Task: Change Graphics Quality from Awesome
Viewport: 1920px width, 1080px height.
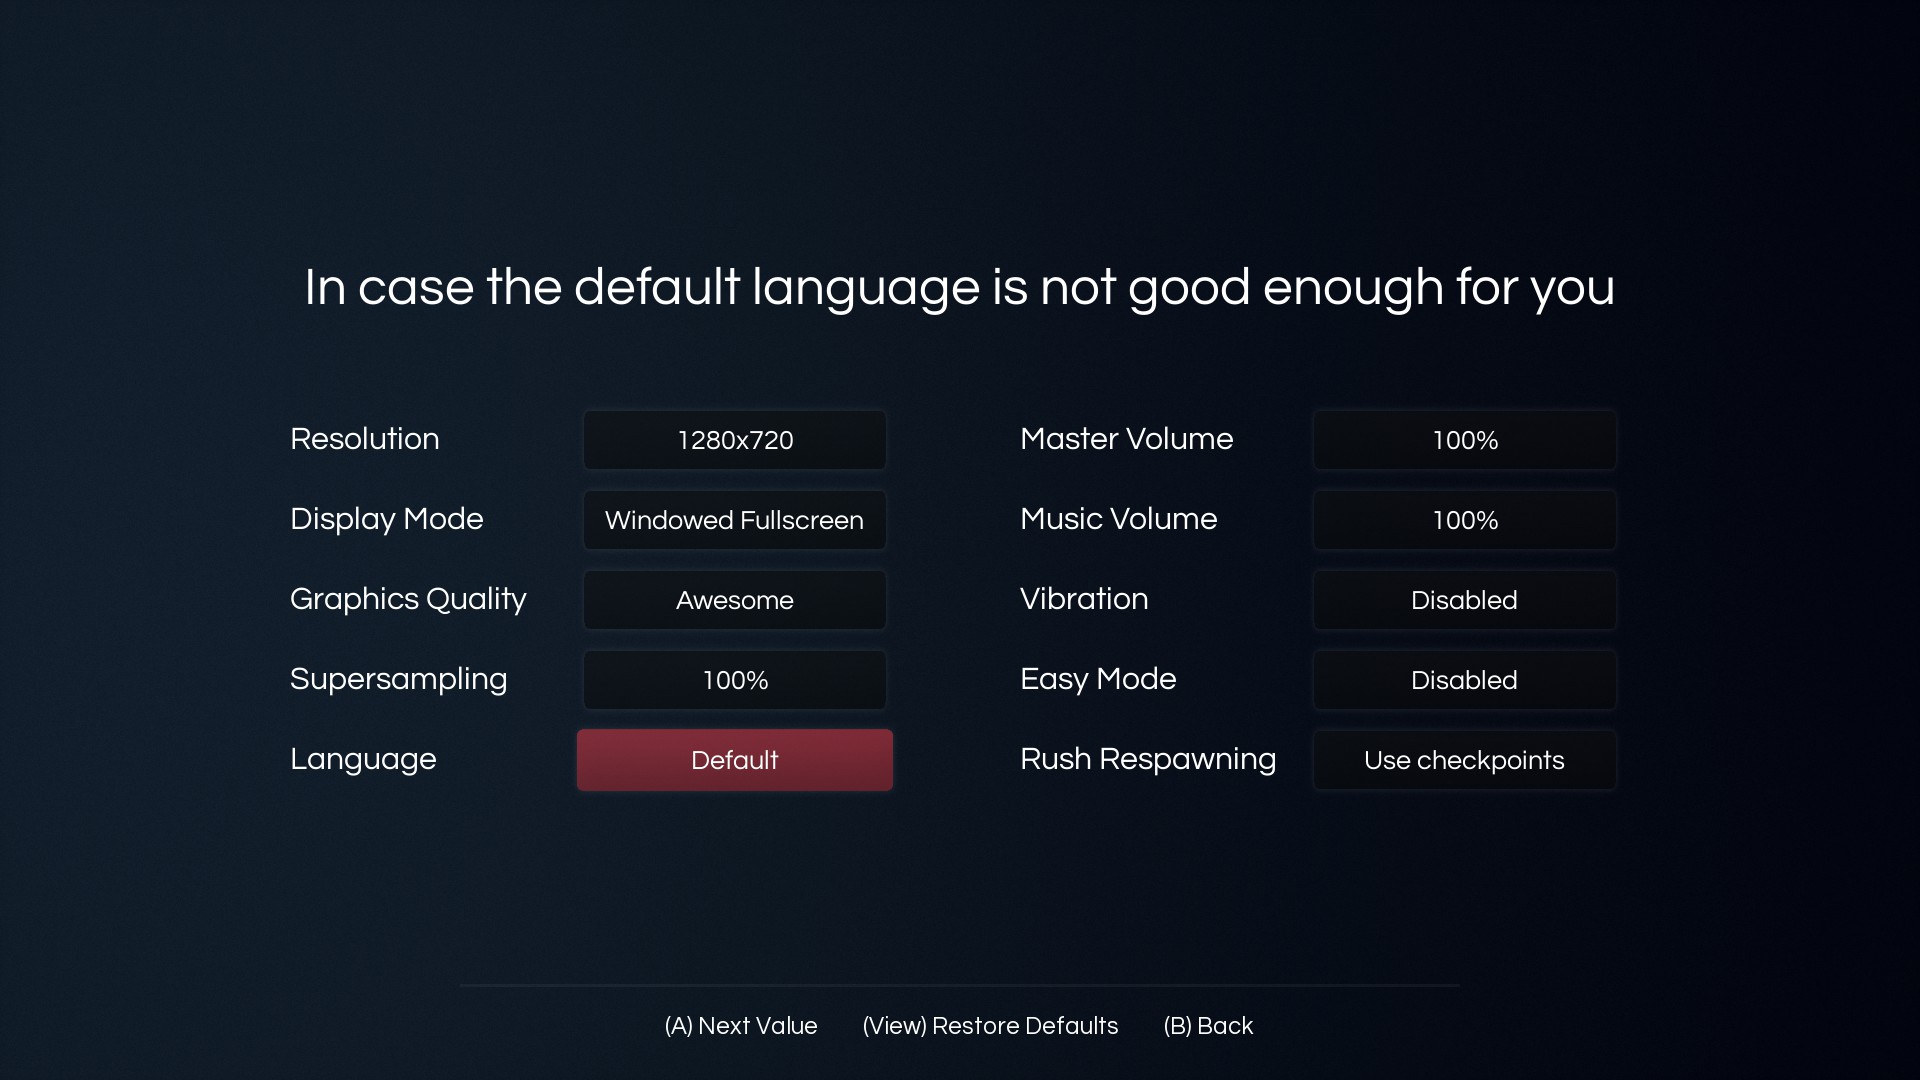Action: [735, 600]
